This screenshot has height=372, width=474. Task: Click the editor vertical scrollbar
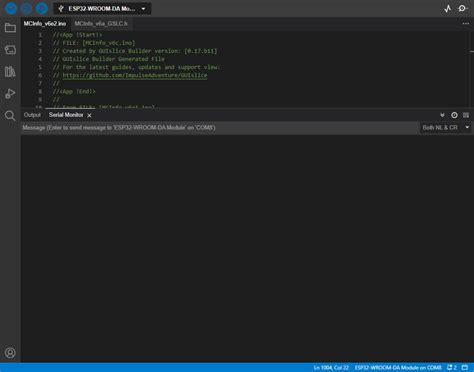(x=472, y=69)
